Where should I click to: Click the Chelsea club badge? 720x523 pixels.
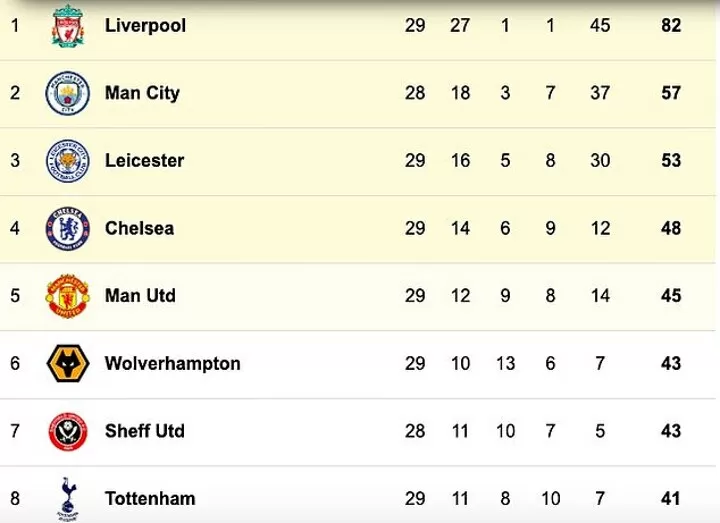[68, 228]
